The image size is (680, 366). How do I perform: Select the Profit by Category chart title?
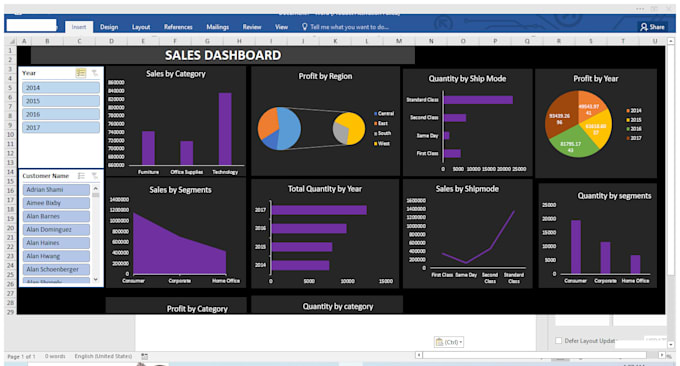click(x=197, y=309)
